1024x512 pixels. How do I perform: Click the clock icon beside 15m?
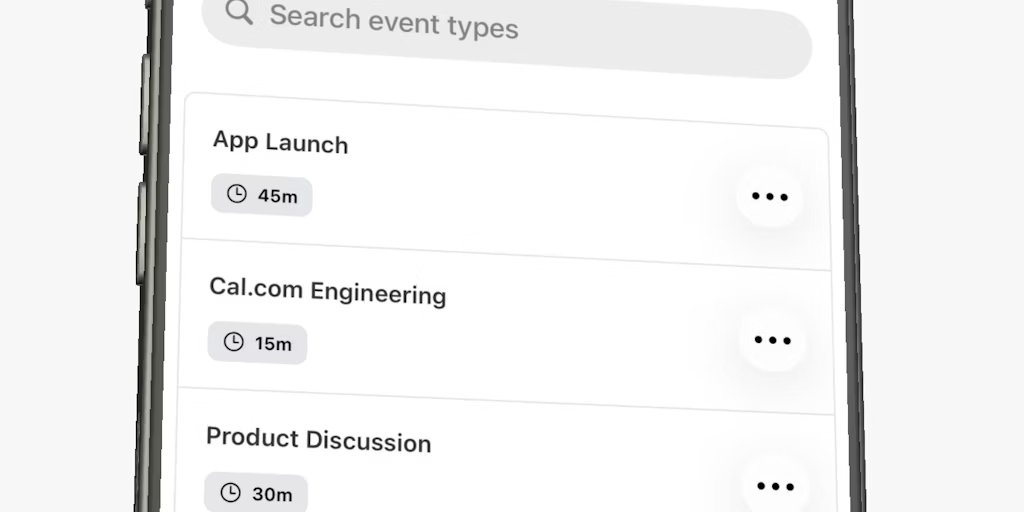pyautogui.click(x=233, y=342)
